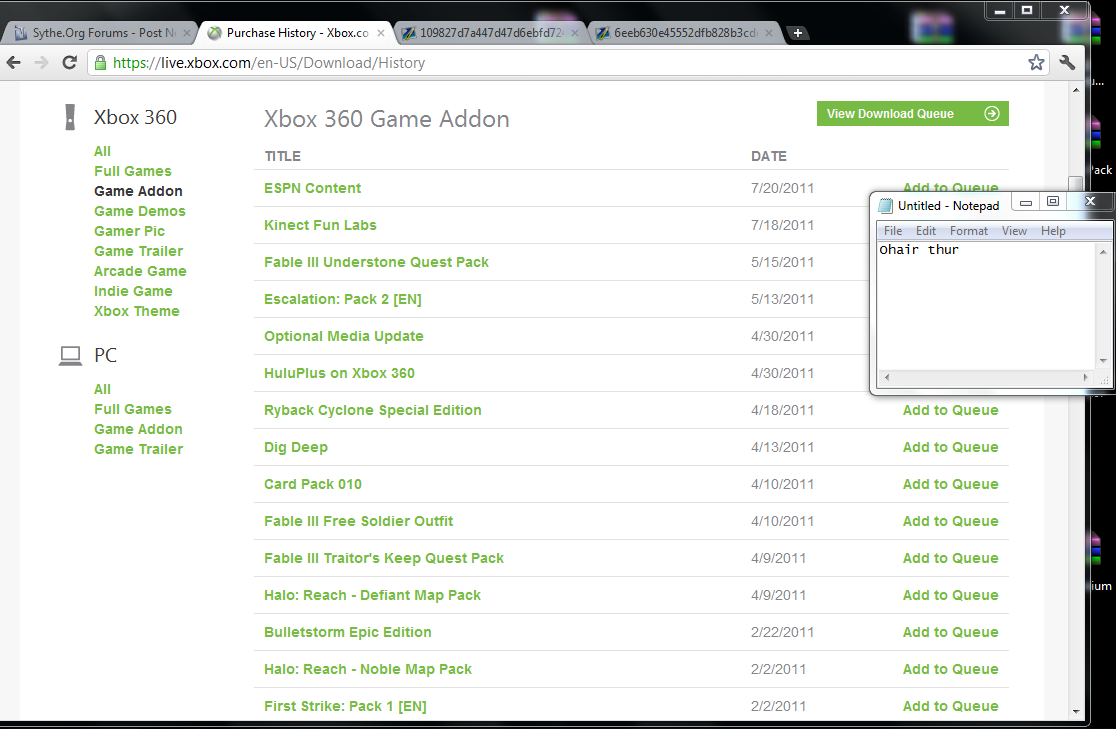Viewport: 1116px width, 729px height.
Task: Open ESPN Content title link
Action: (312, 188)
